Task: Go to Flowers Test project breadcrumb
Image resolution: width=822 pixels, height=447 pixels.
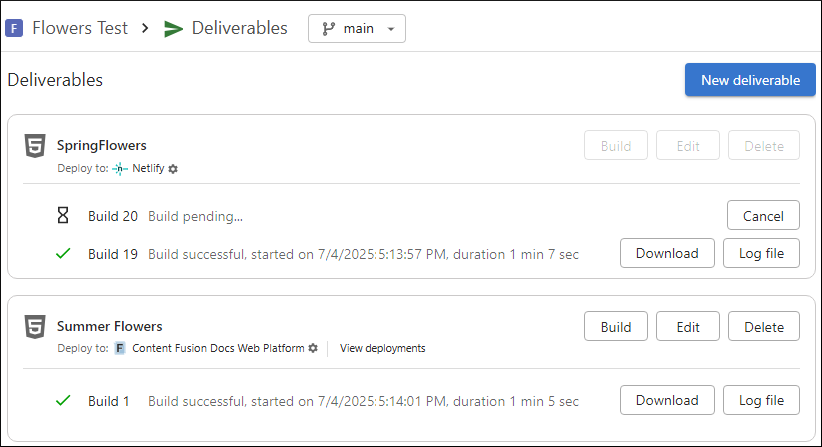Action: (80, 28)
